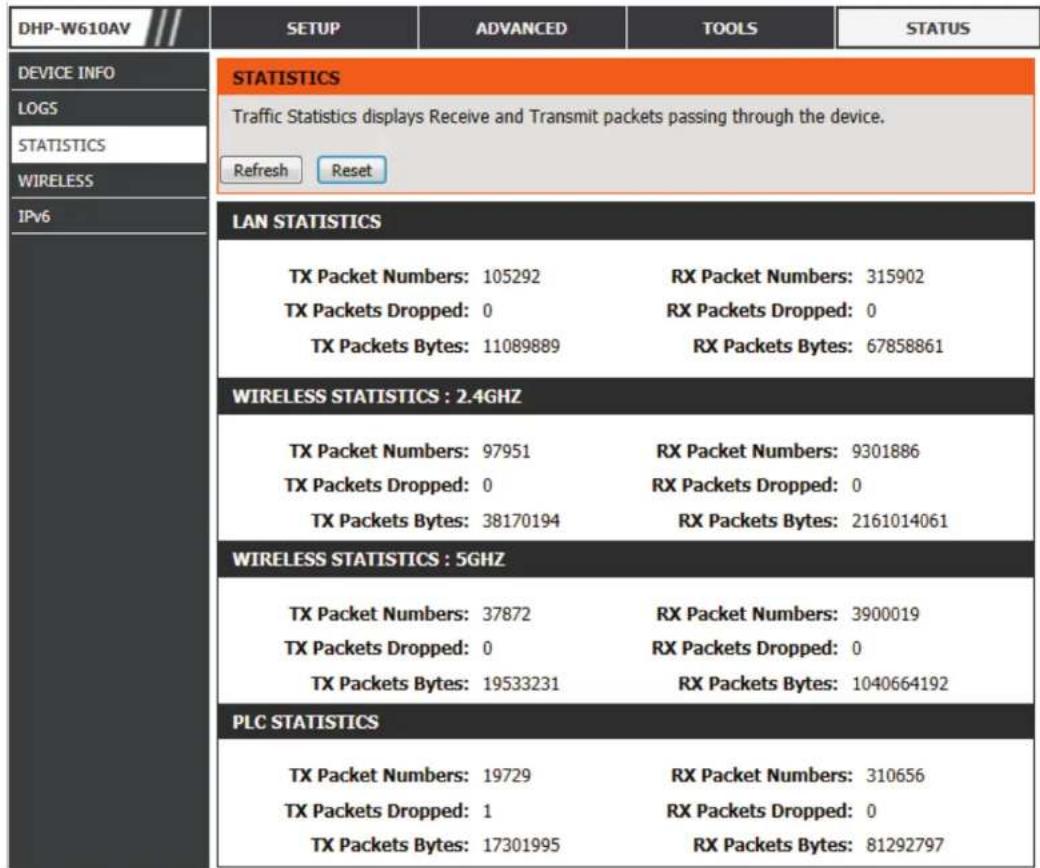
Task: Open DEVICE INFO in the sidebar
Action: (x=108, y=72)
